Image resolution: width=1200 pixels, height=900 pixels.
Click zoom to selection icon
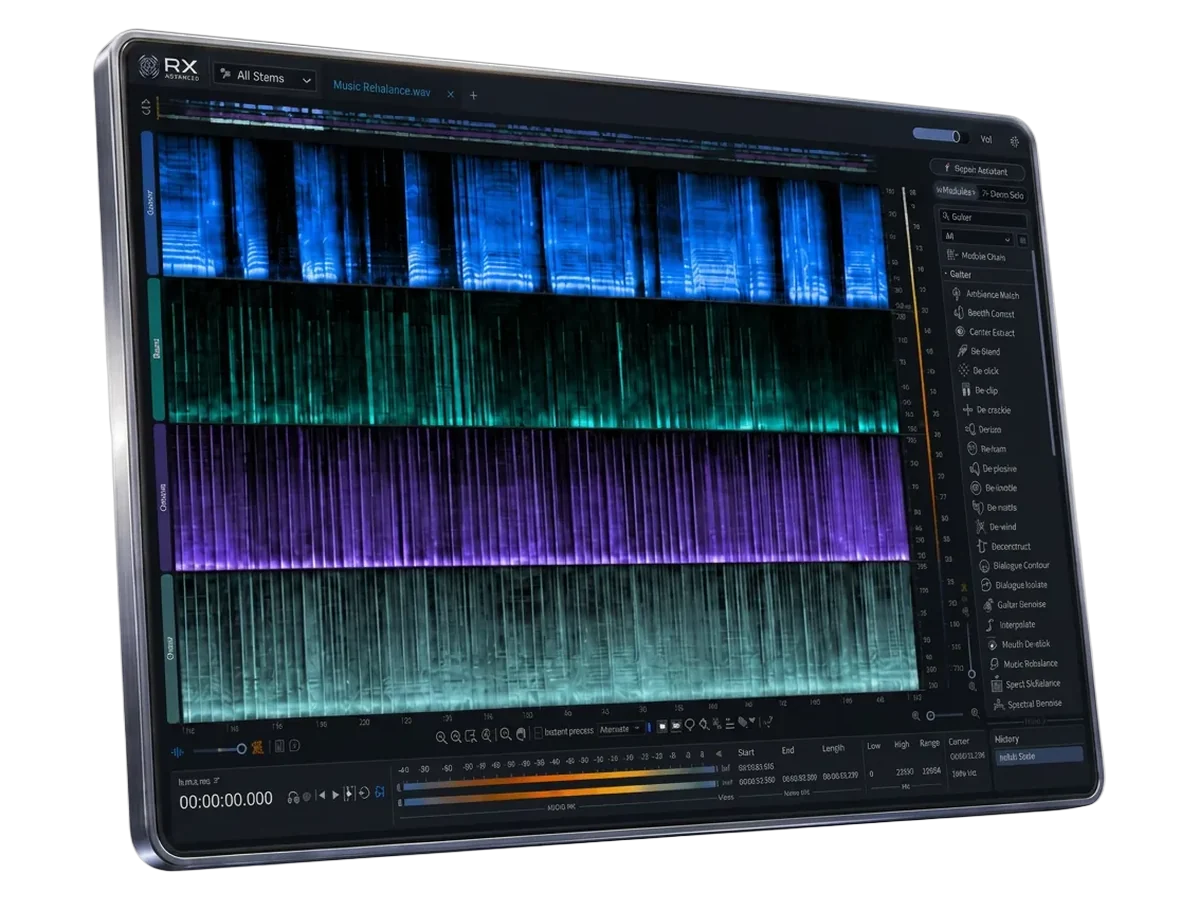click(470, 735)
